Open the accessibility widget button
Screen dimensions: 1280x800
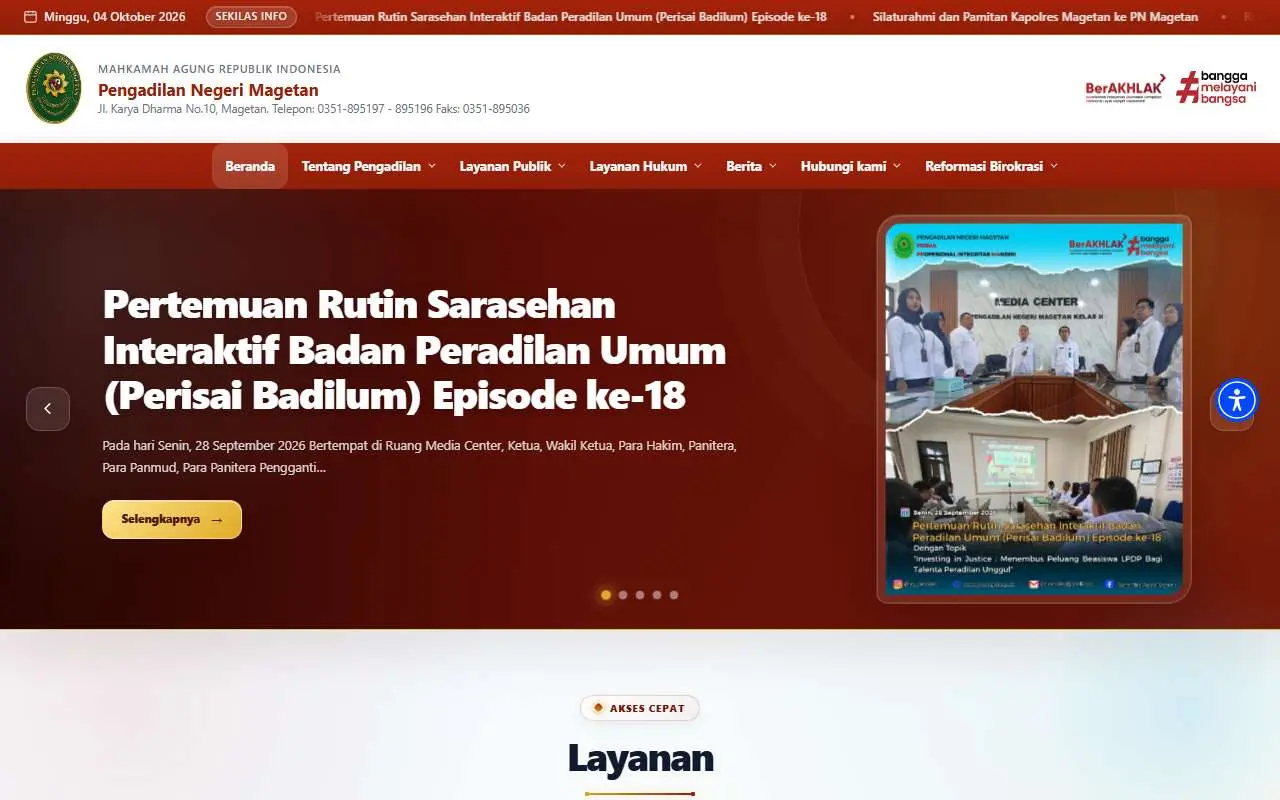pyautogui.click(x=1237, y=400)
